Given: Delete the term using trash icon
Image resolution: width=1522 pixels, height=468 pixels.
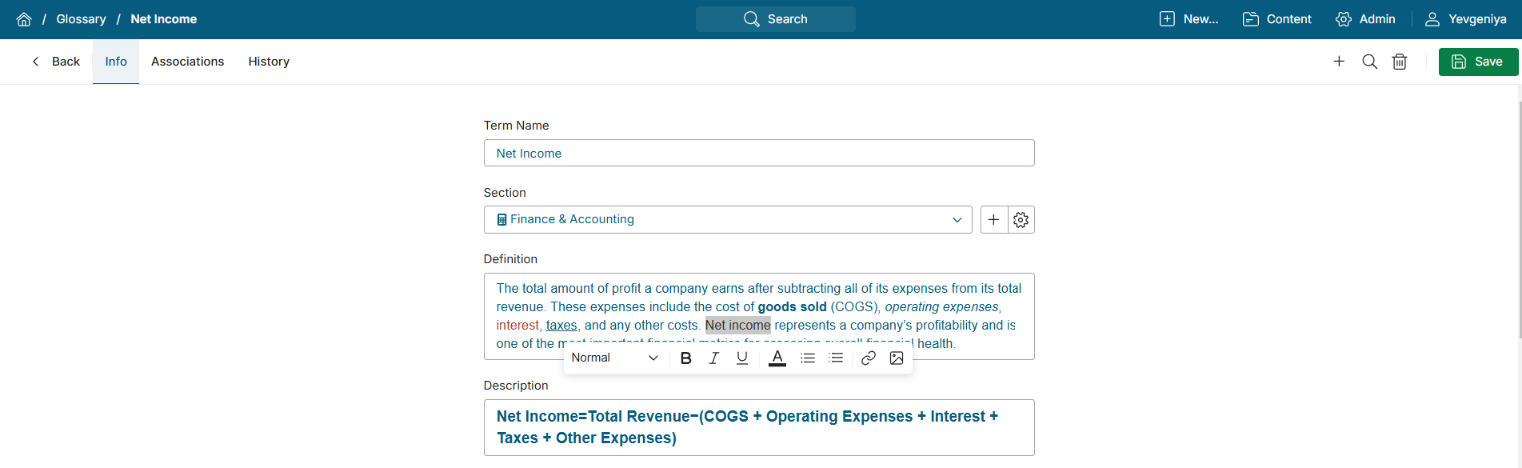Looking at the screenshot, I should (x=1400, y=62).
